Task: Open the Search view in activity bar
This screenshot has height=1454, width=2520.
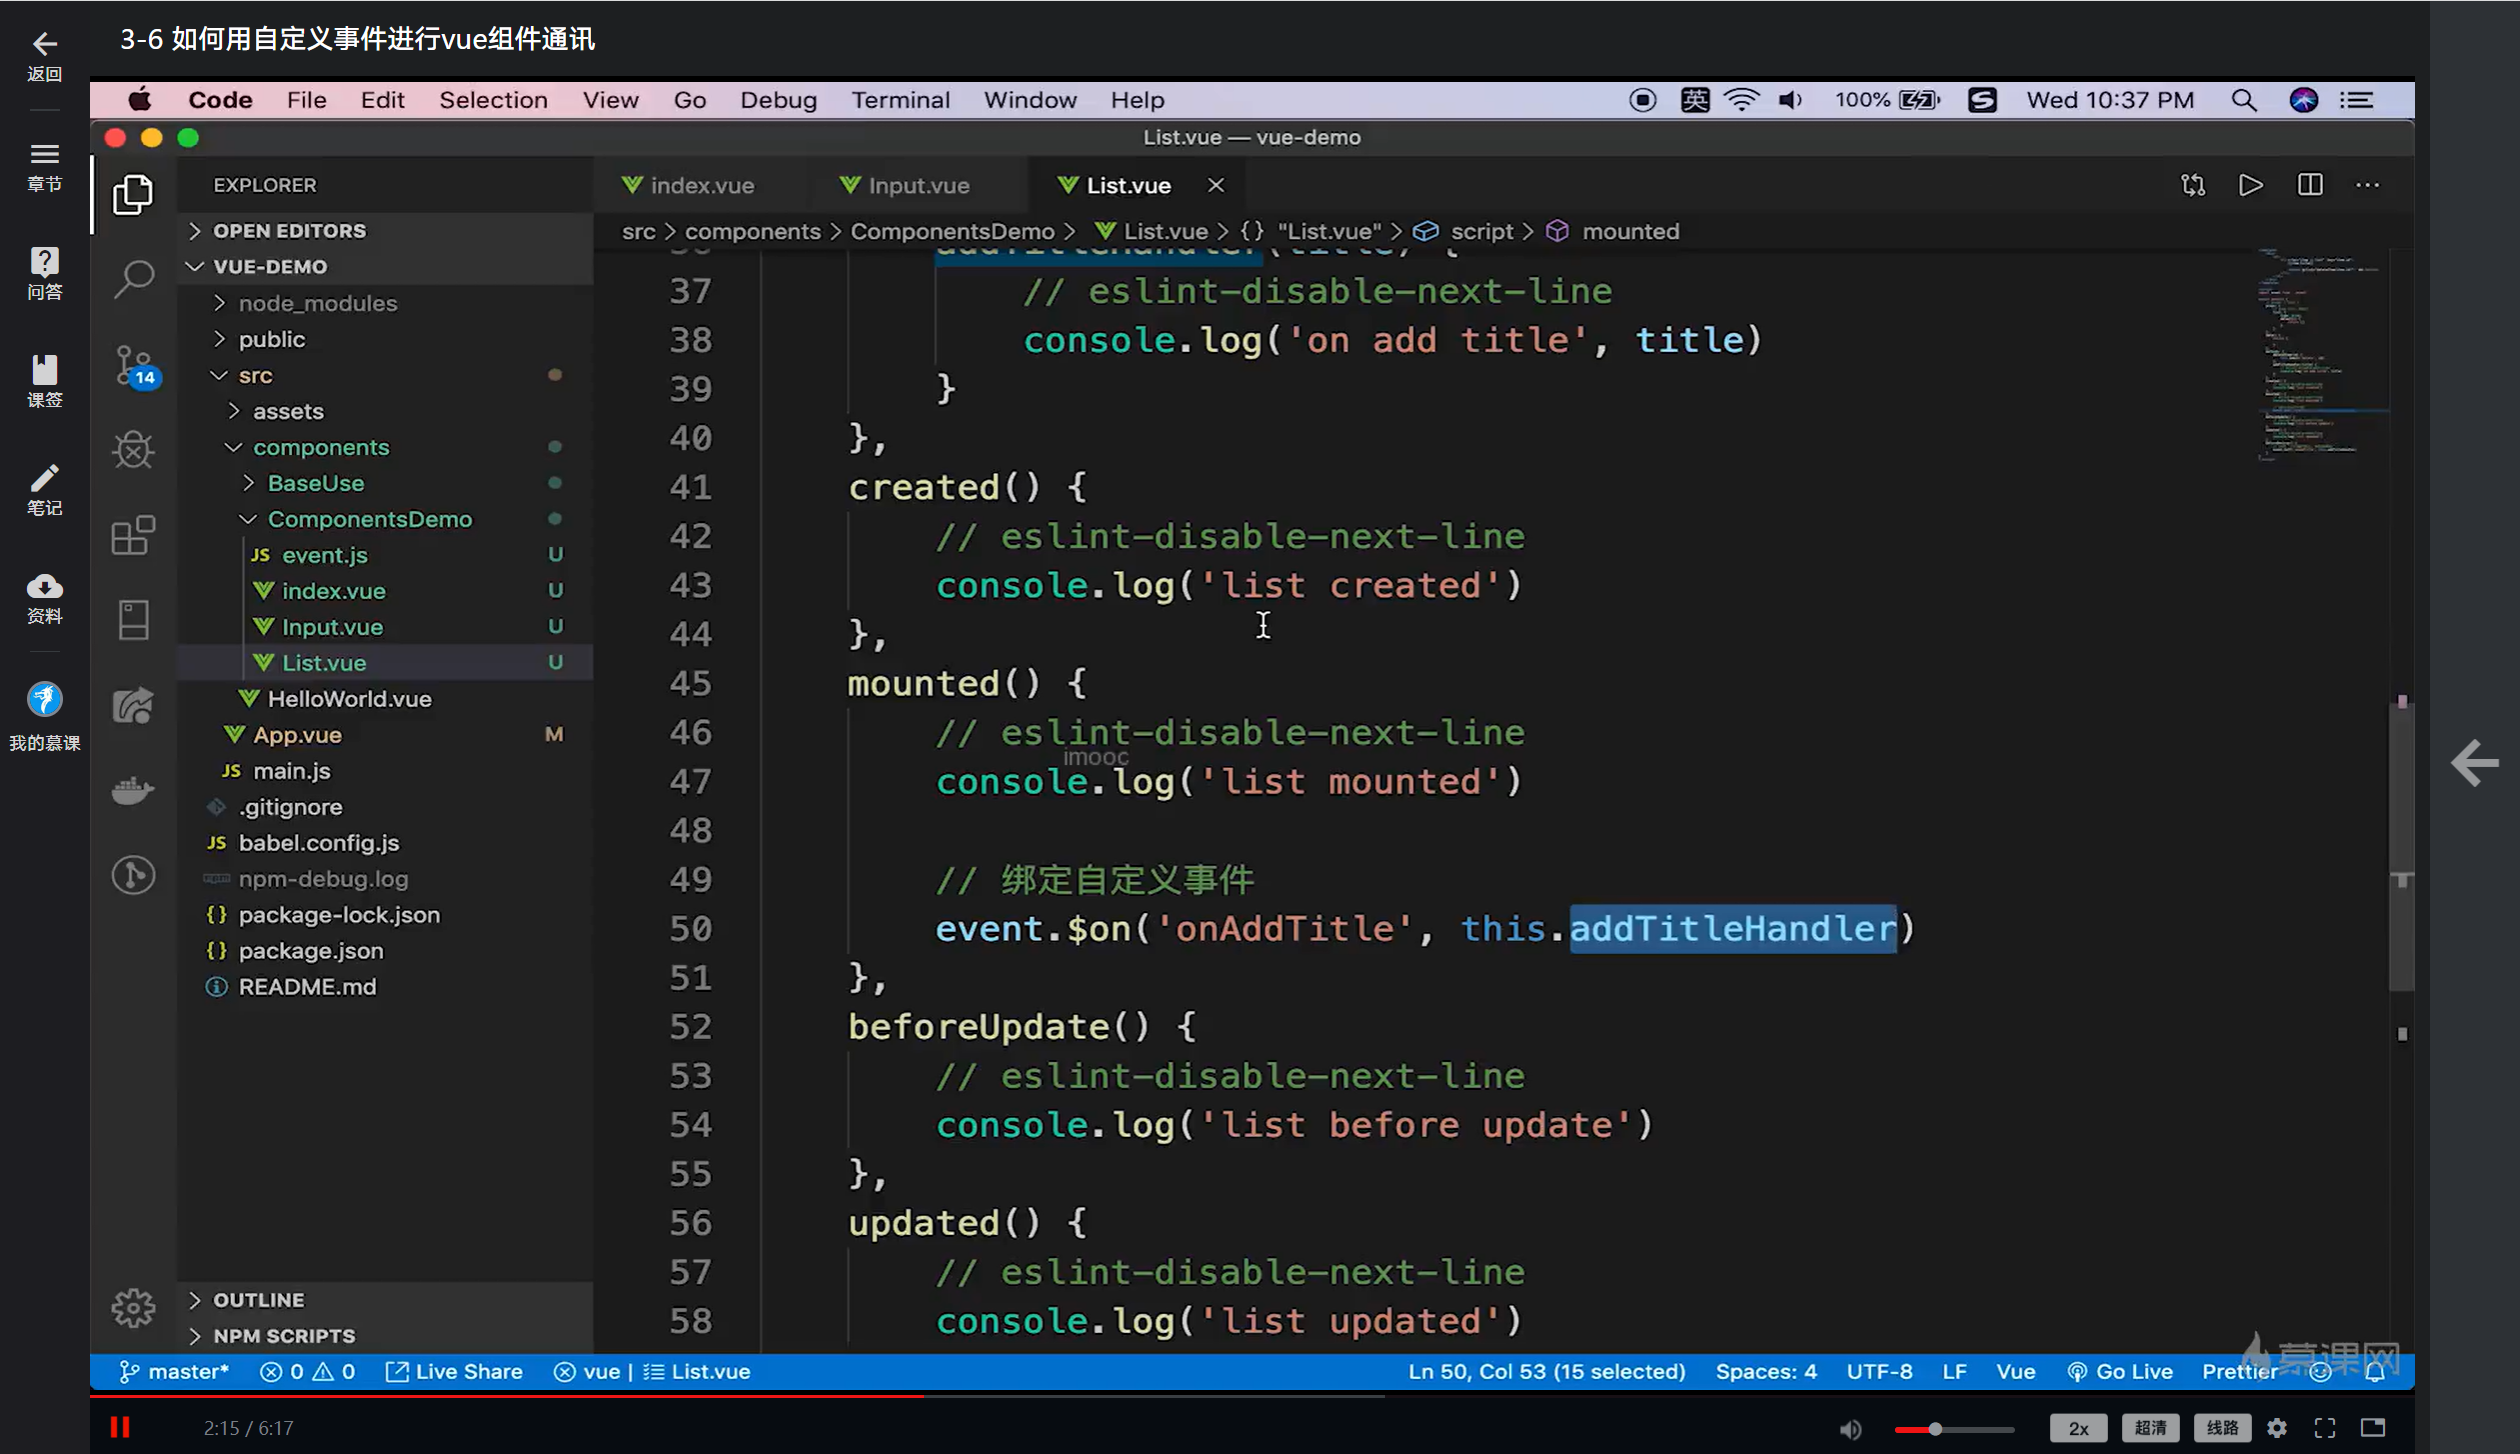Action: pyautogui.click(x=133, y=279)
